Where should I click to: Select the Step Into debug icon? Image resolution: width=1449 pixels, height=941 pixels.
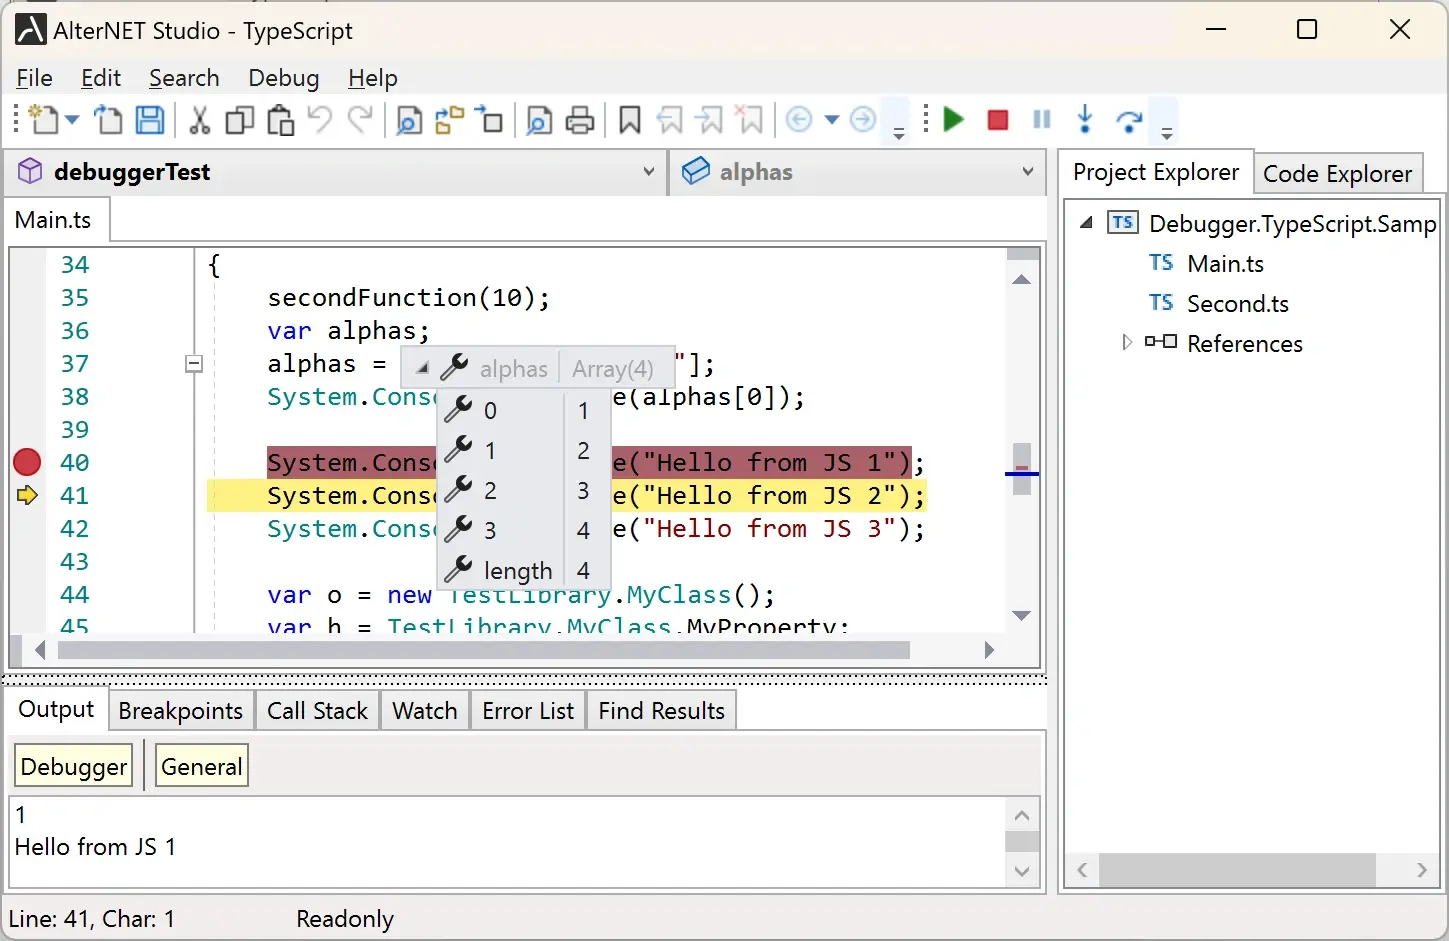(x=1084, y=120)
